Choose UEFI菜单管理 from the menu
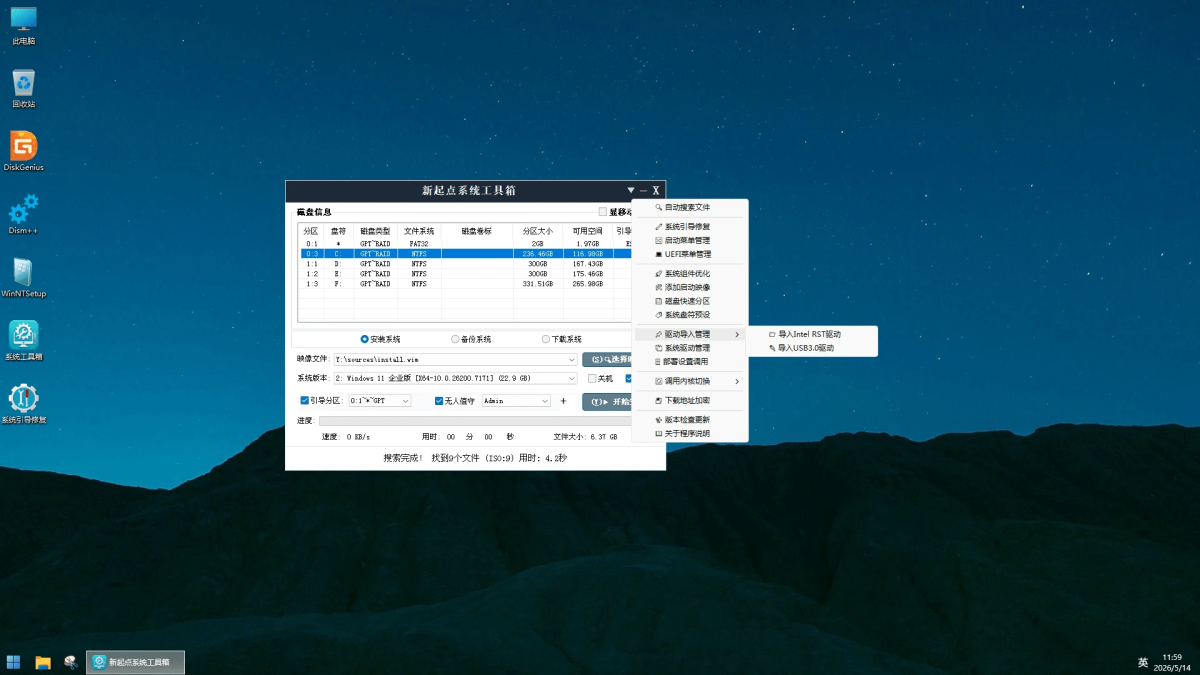Image resolution: width=1200 pixels, height=675 pixels. (690, 254)
